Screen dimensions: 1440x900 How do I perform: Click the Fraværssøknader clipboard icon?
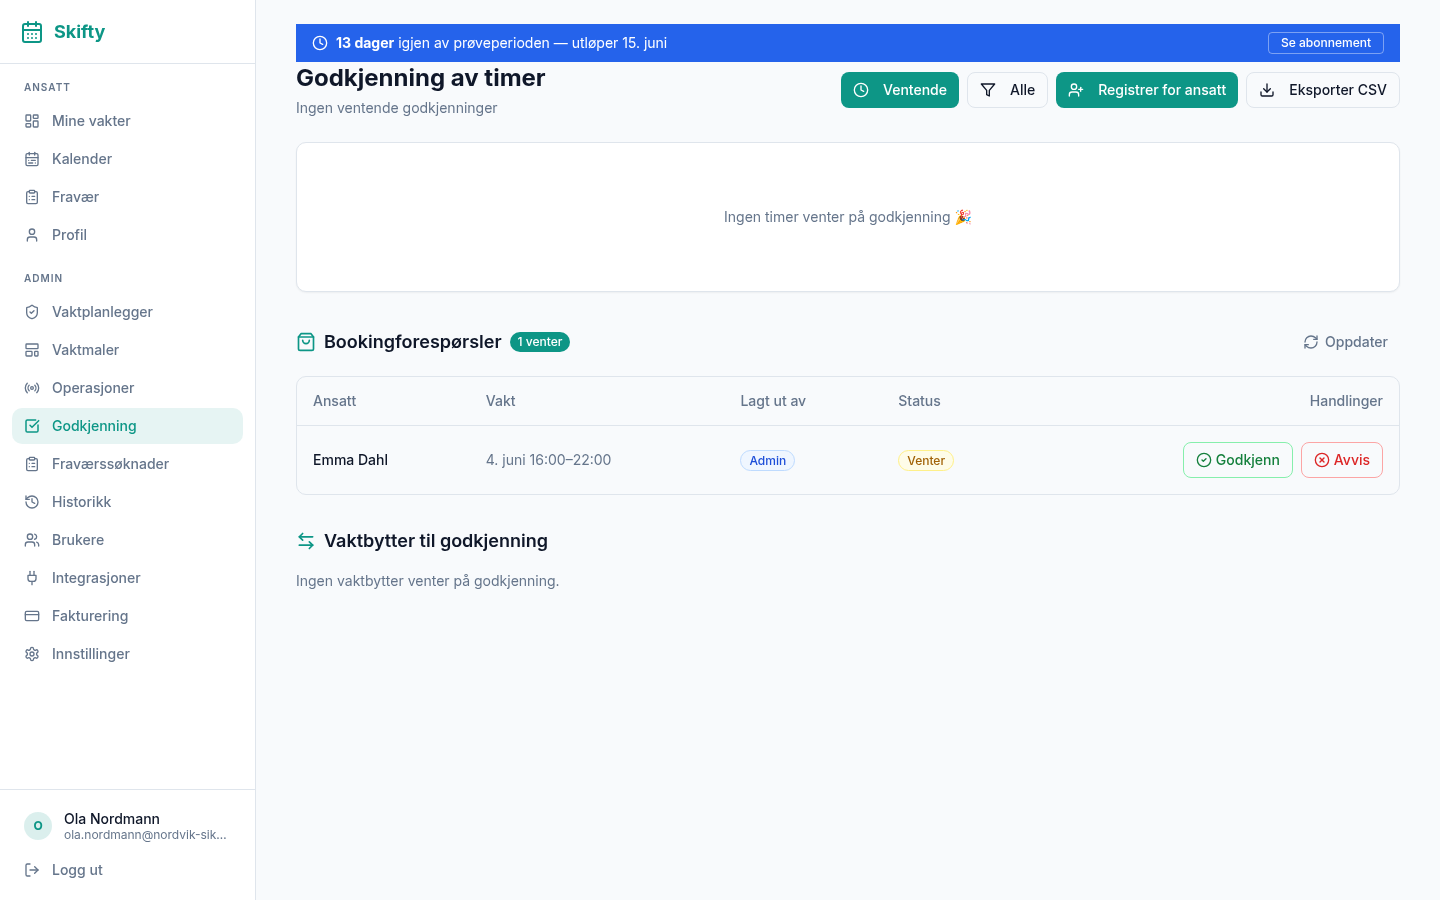32,464
